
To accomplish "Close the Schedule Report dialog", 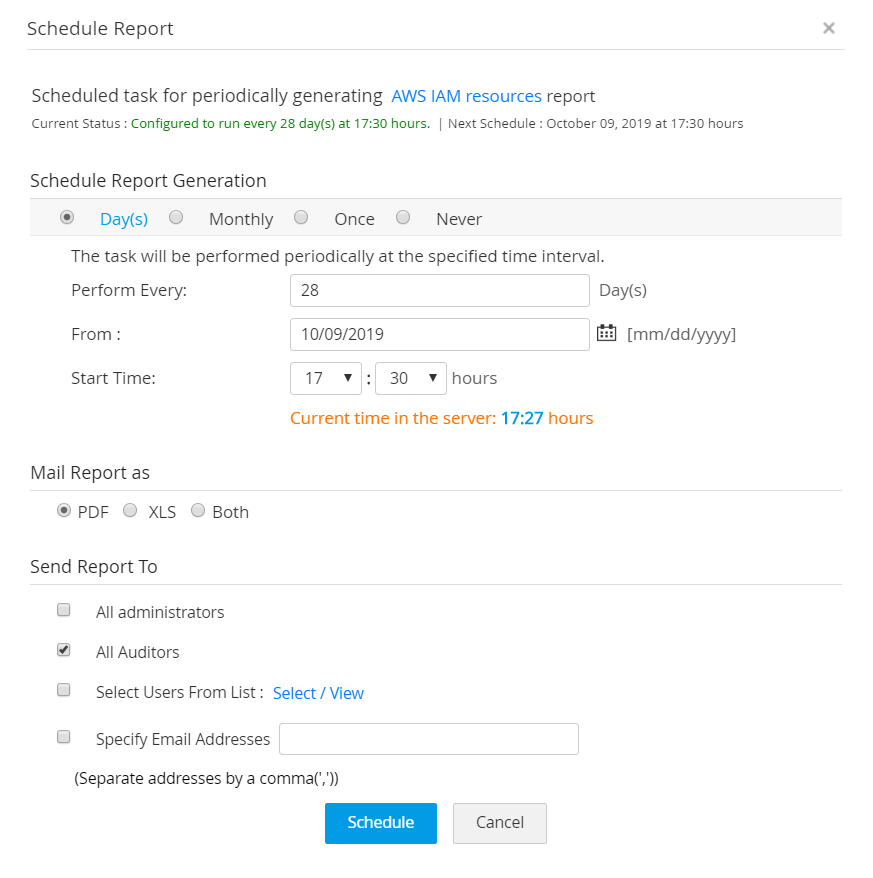I will tap(829, 28).
